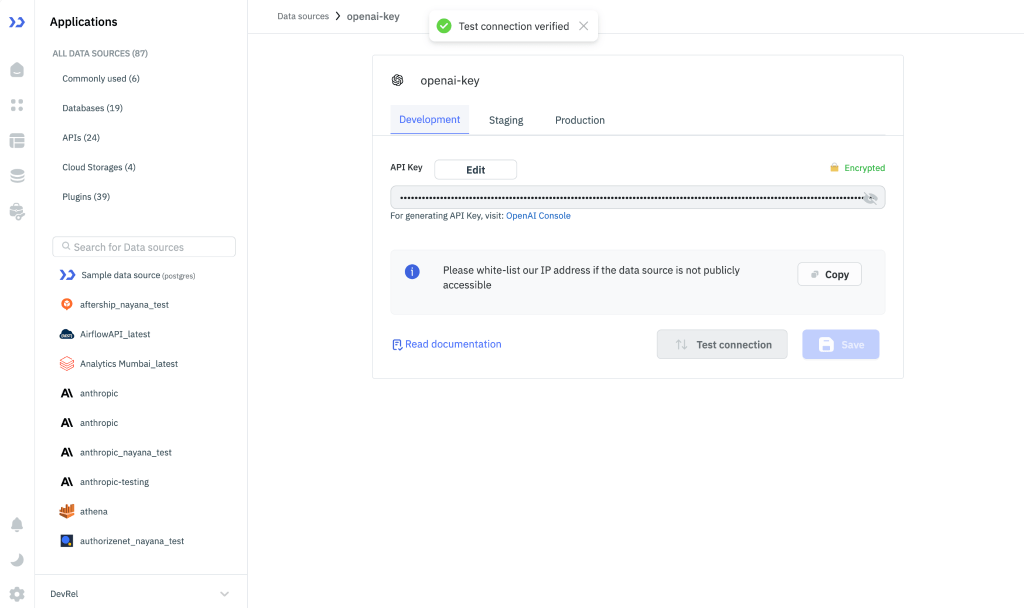Select Databases (19) category
This screenshot has height=608, width=1024.
coord(92,108)
